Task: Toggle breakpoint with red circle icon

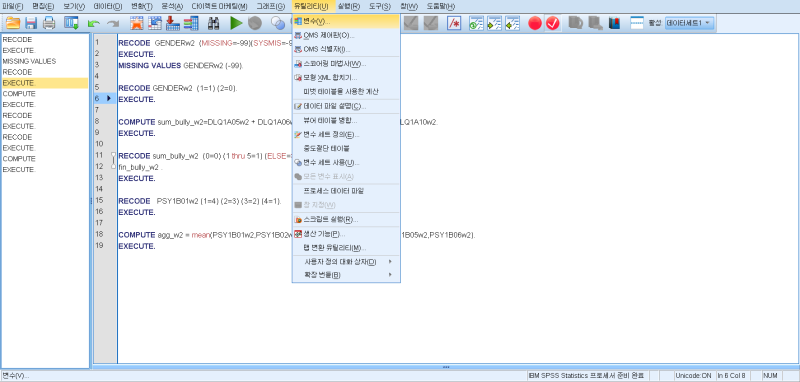Action: point(535,23)
